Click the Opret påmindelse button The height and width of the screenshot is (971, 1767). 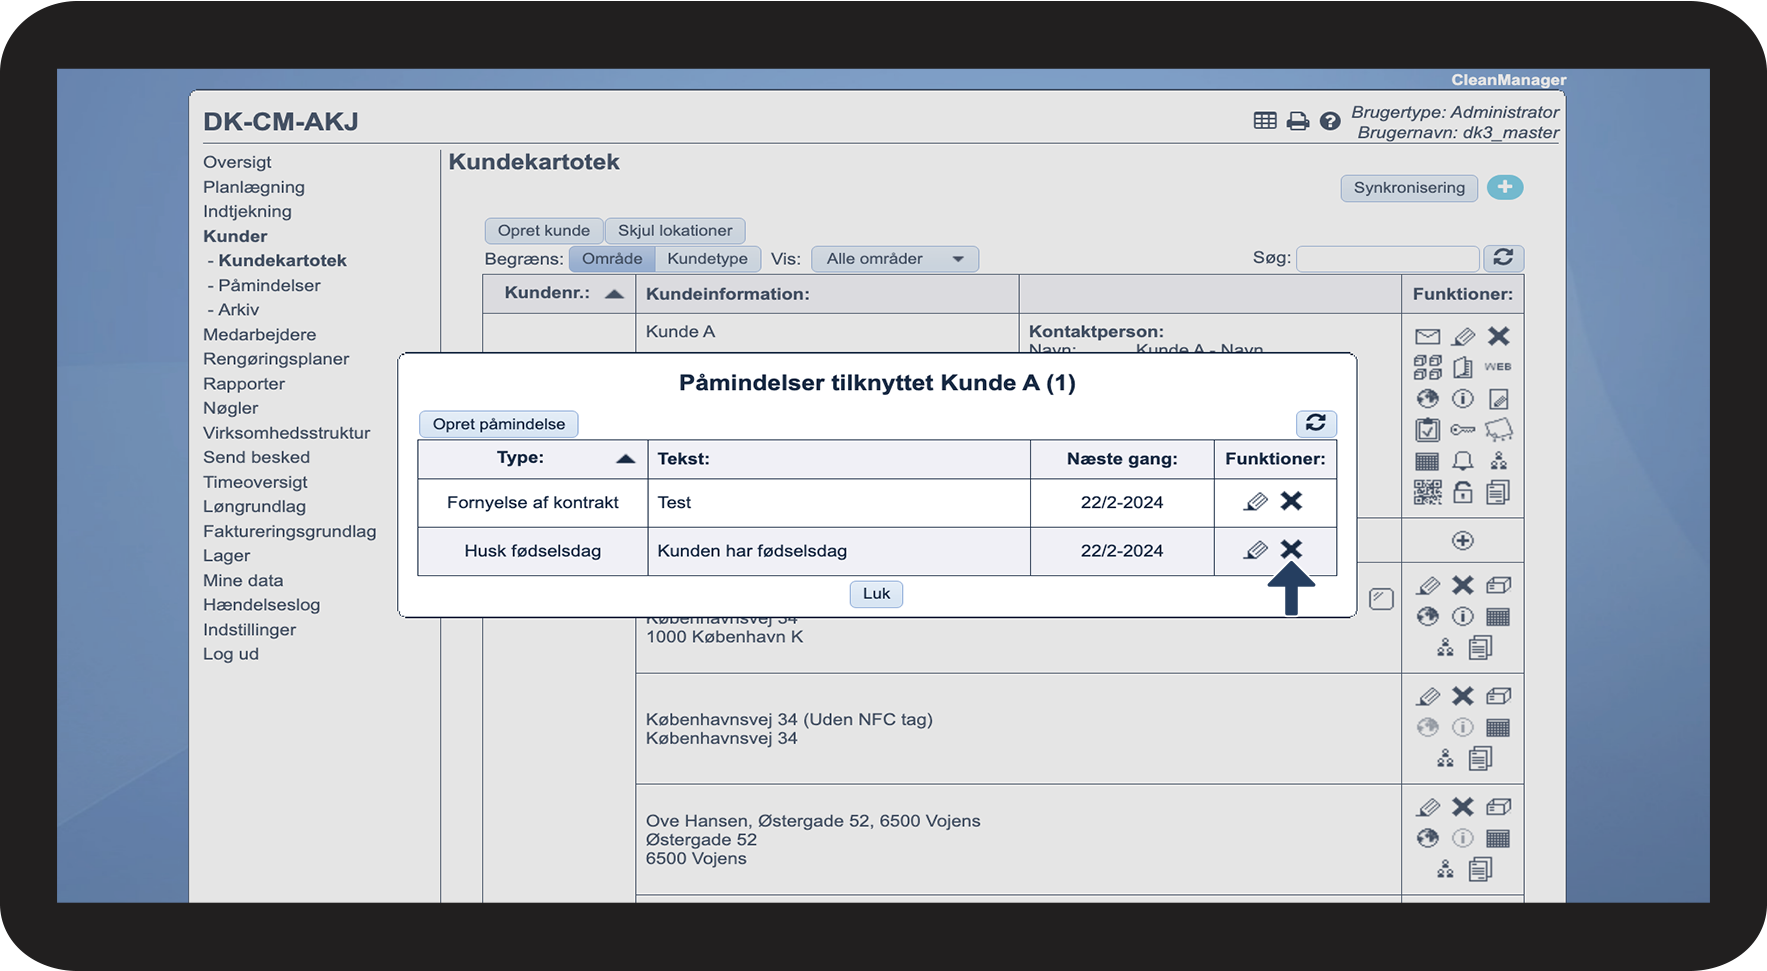click(x=498, y=424)
